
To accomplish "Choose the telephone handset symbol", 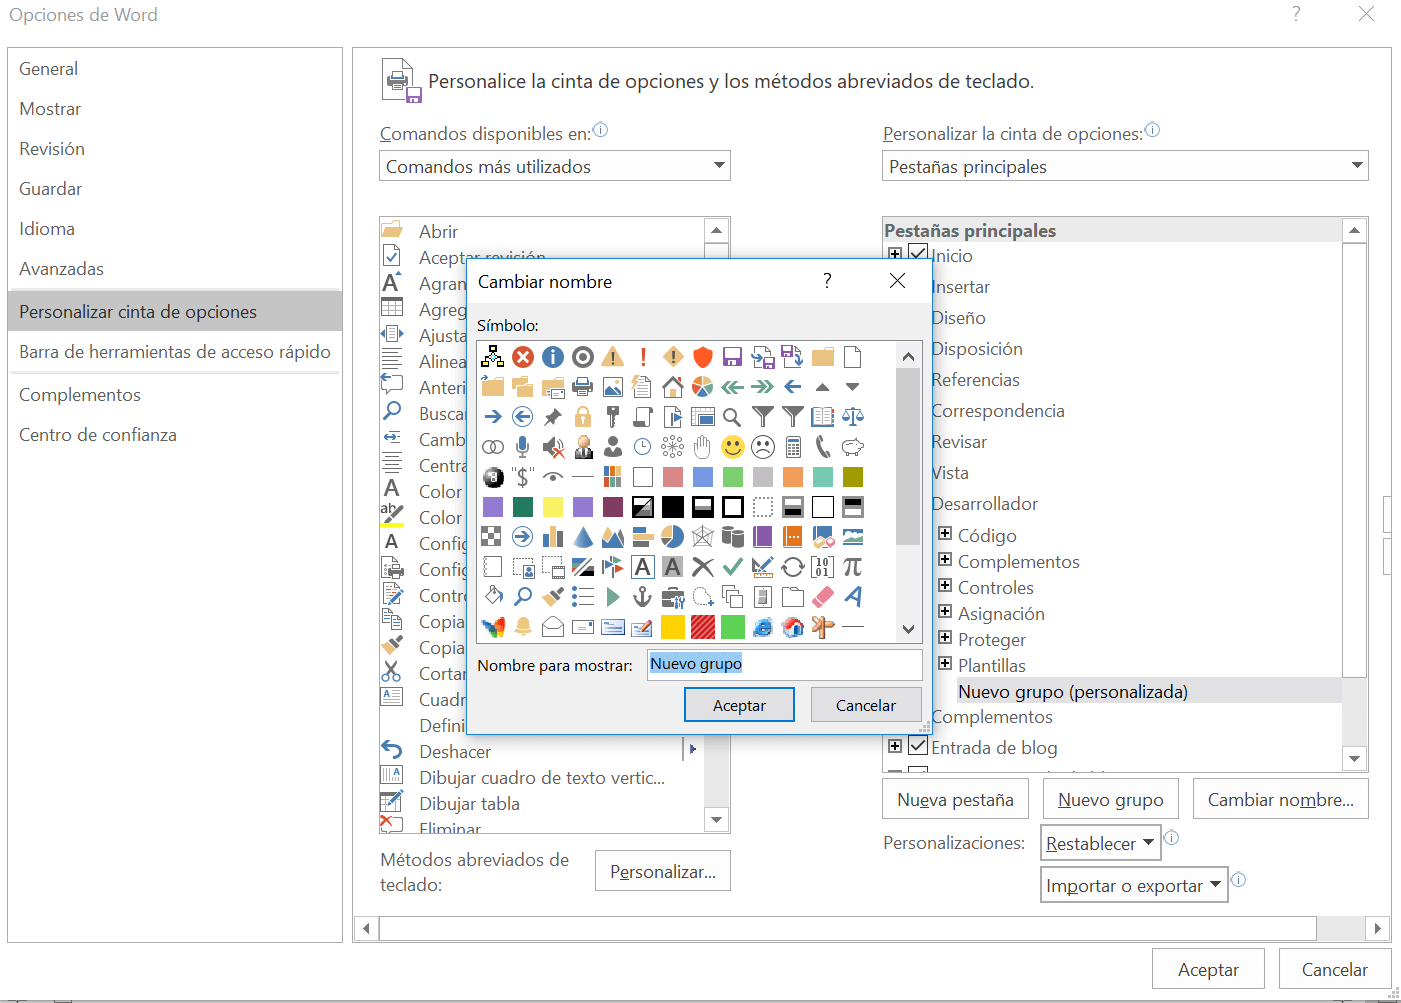I will tap(823, 447).
